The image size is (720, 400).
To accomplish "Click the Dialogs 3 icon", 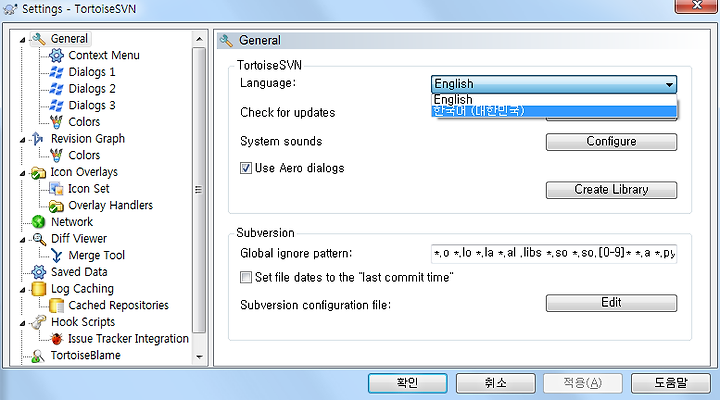I will 56,105.
